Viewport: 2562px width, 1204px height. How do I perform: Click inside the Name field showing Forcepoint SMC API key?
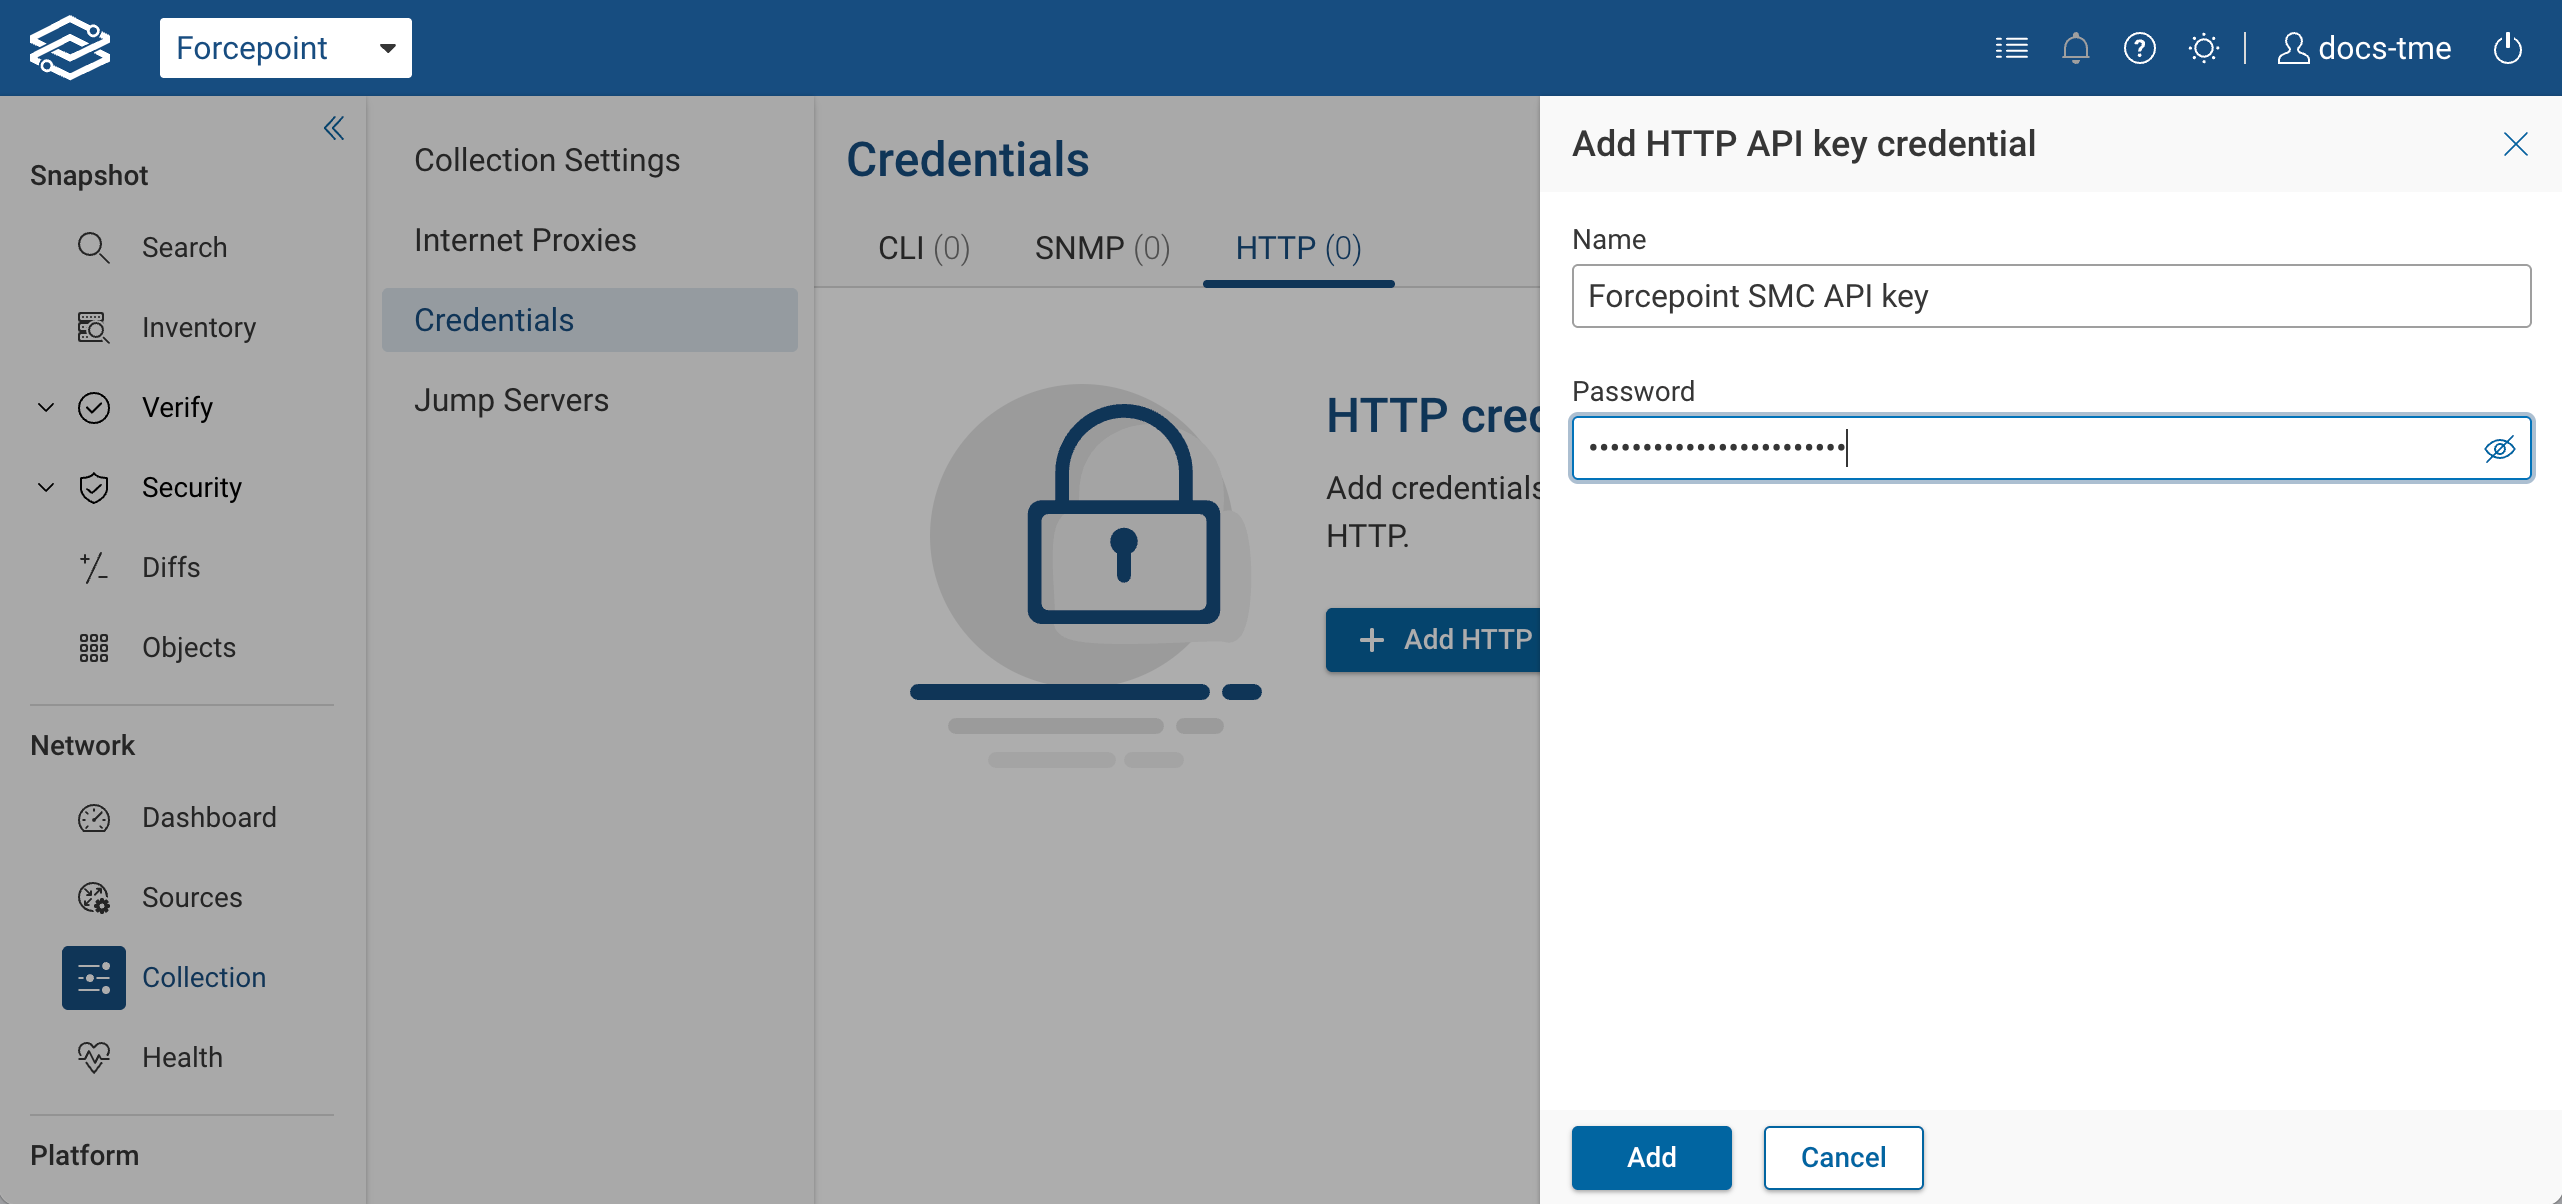point(2050,296)
